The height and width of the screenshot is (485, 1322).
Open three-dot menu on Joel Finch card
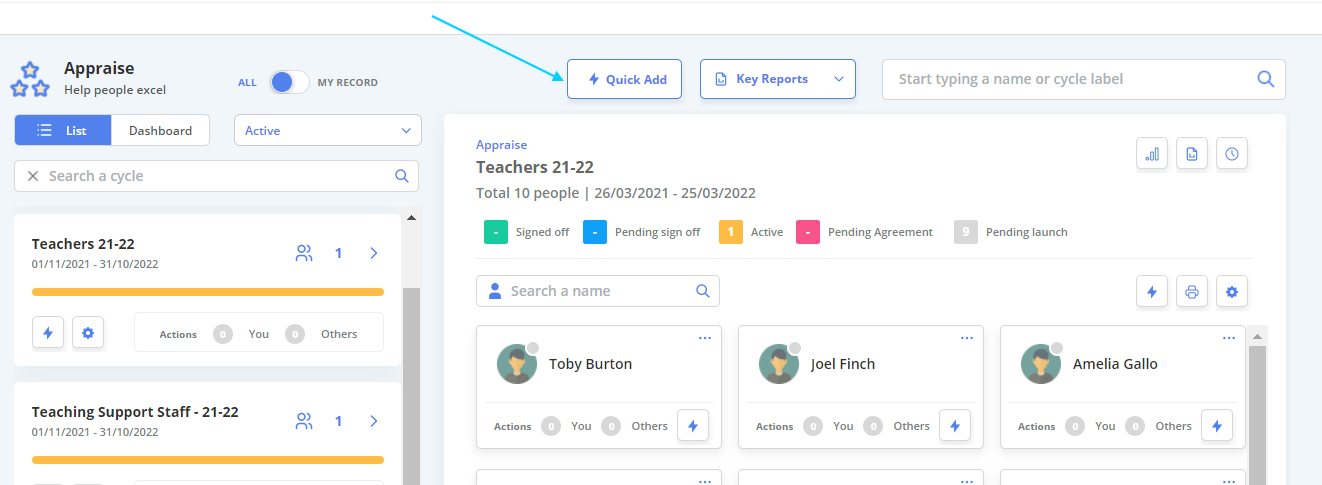967,338
